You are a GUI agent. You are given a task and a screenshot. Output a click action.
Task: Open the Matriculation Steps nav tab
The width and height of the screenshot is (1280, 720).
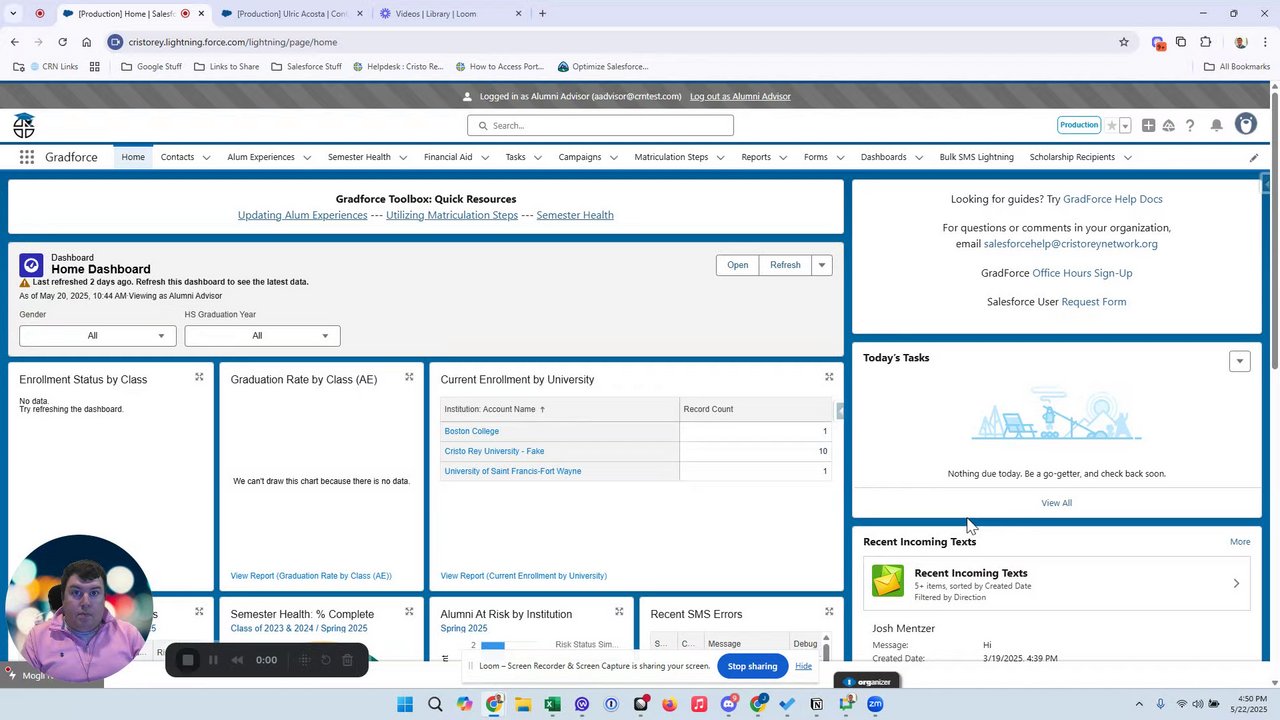click(x=671, y=157)
